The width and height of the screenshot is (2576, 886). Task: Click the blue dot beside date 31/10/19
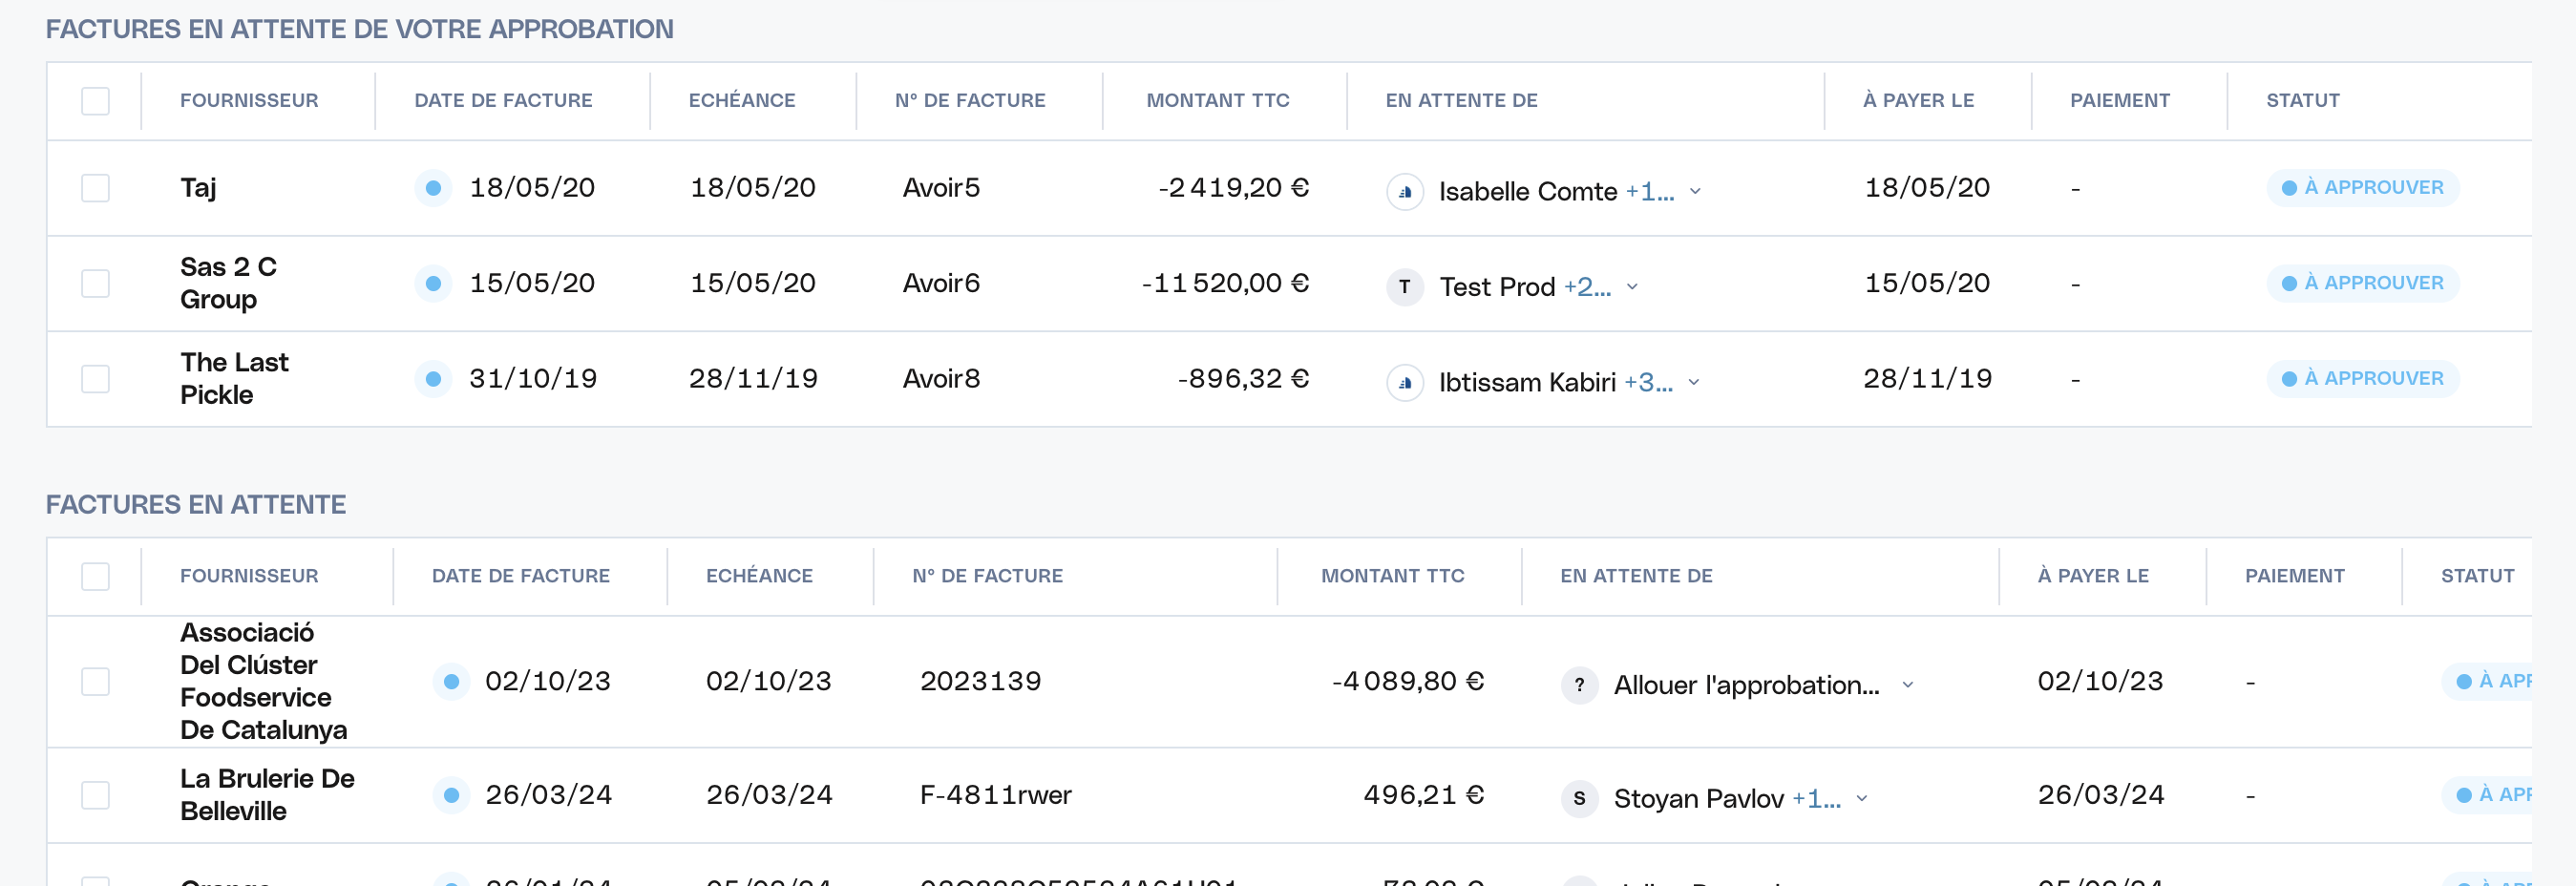433,379
